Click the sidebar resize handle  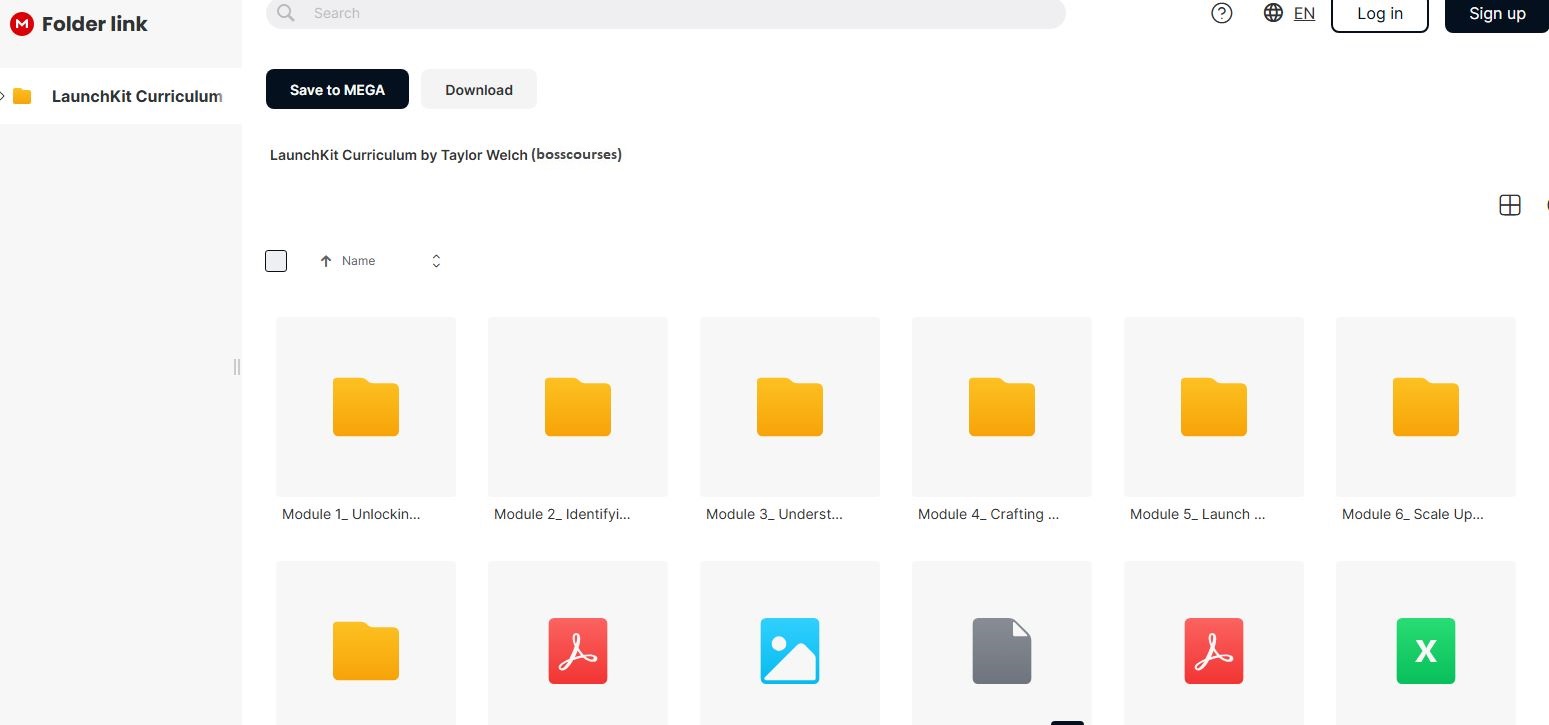click(237, 367)
